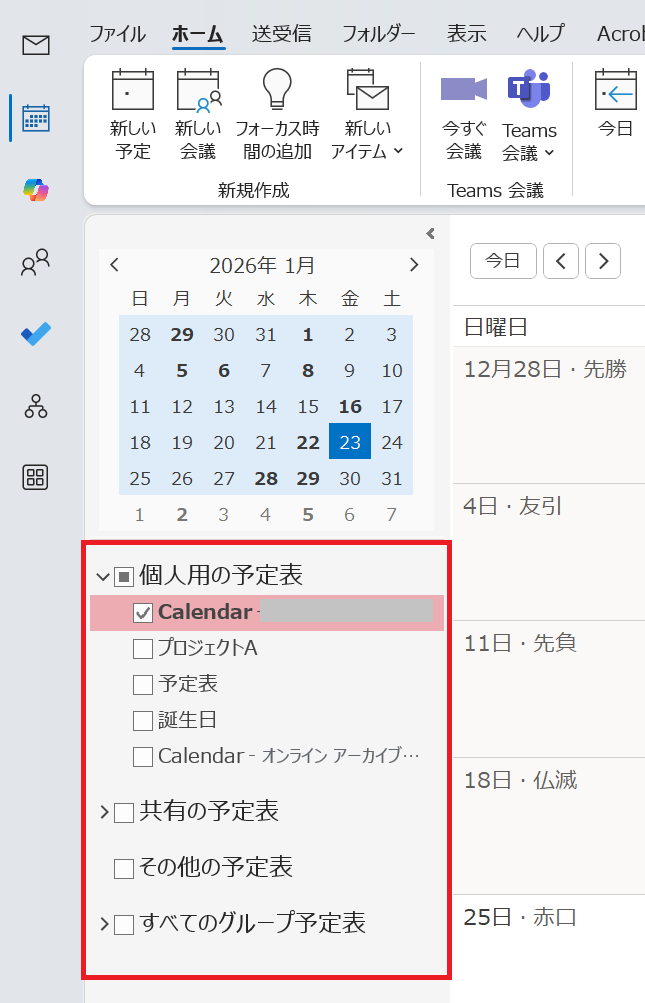This screenshot has height=1003, width=645.
Task: Toggle the 個人用の予定表 group checkbox
Action: [x=123, y=578]
